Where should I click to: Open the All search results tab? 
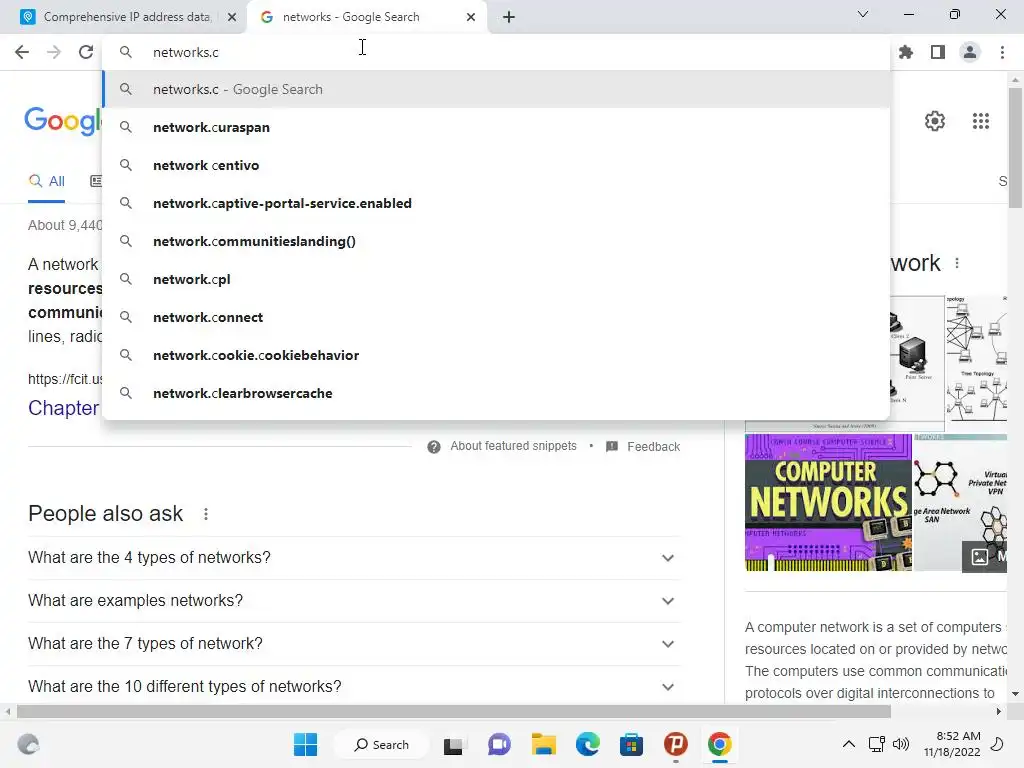(x=46, y=182)
